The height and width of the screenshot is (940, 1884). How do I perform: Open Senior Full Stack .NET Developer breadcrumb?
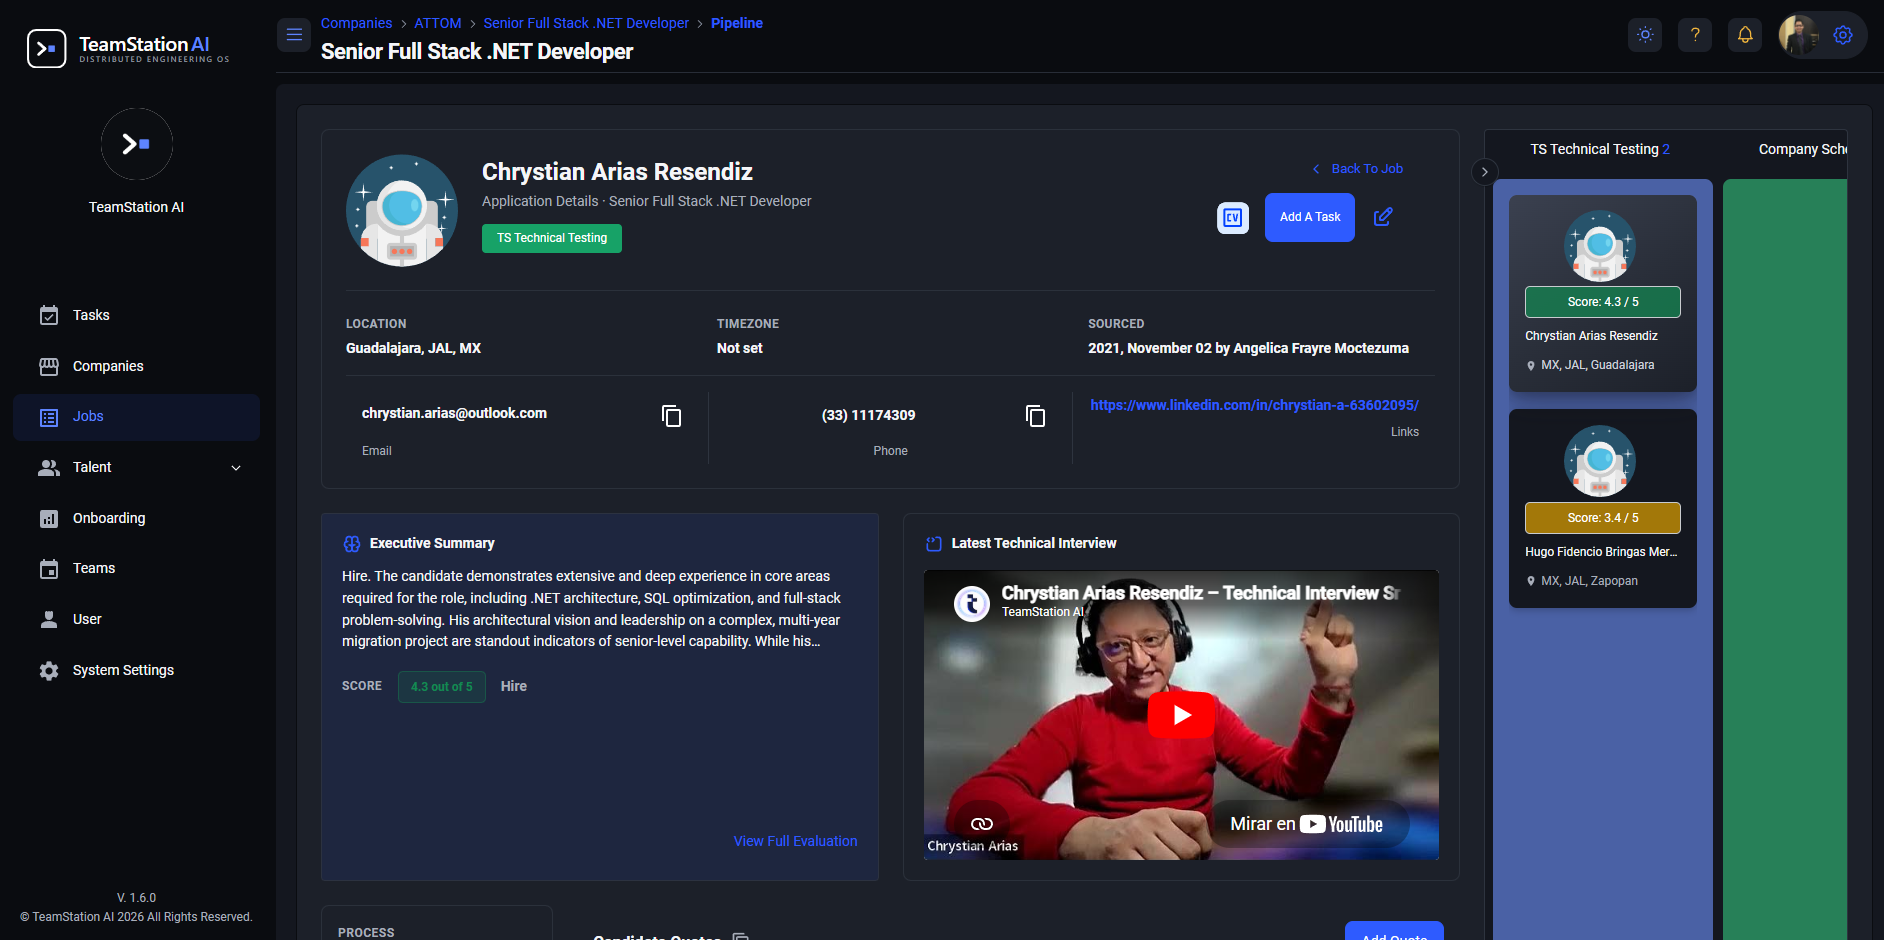coord(586,23)
